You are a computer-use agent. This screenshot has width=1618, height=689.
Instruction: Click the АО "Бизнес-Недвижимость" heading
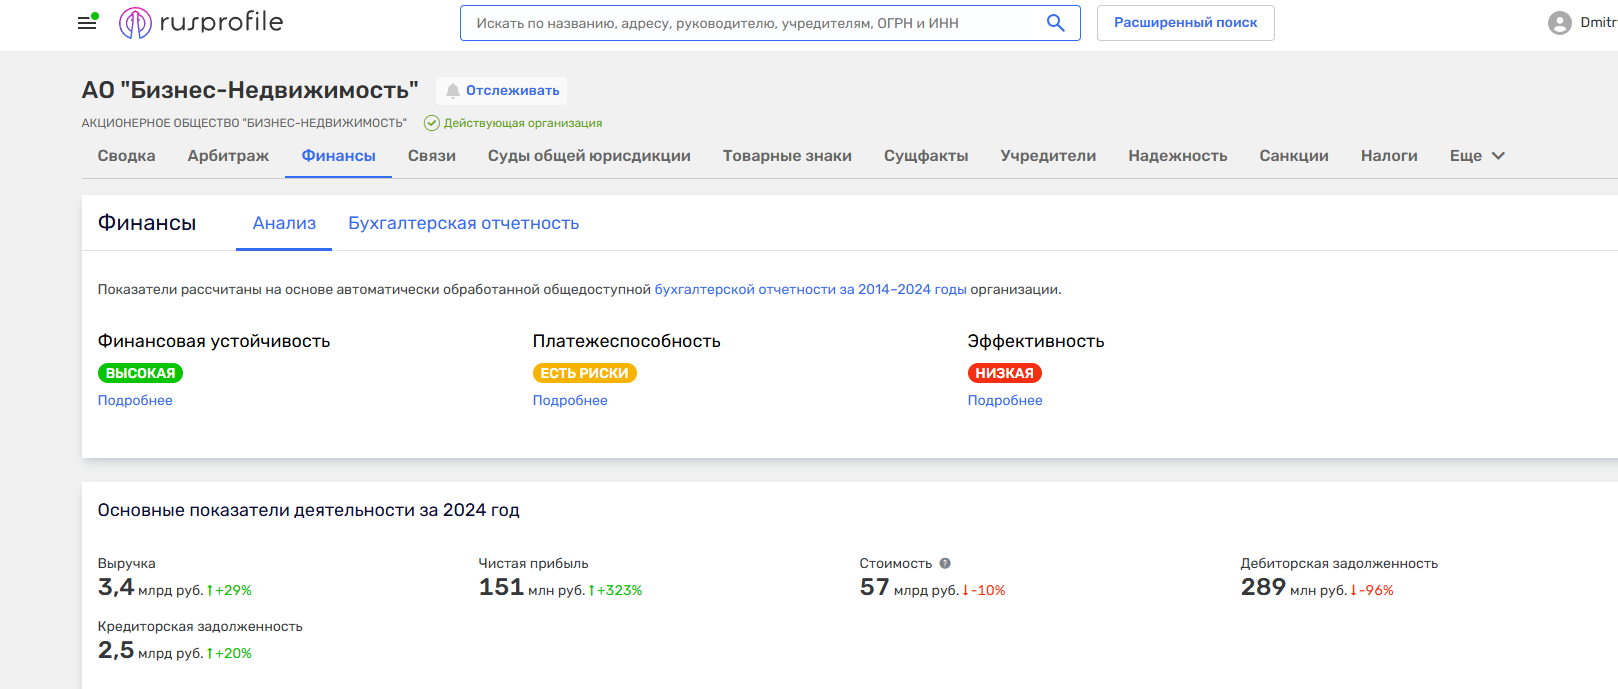250,90
